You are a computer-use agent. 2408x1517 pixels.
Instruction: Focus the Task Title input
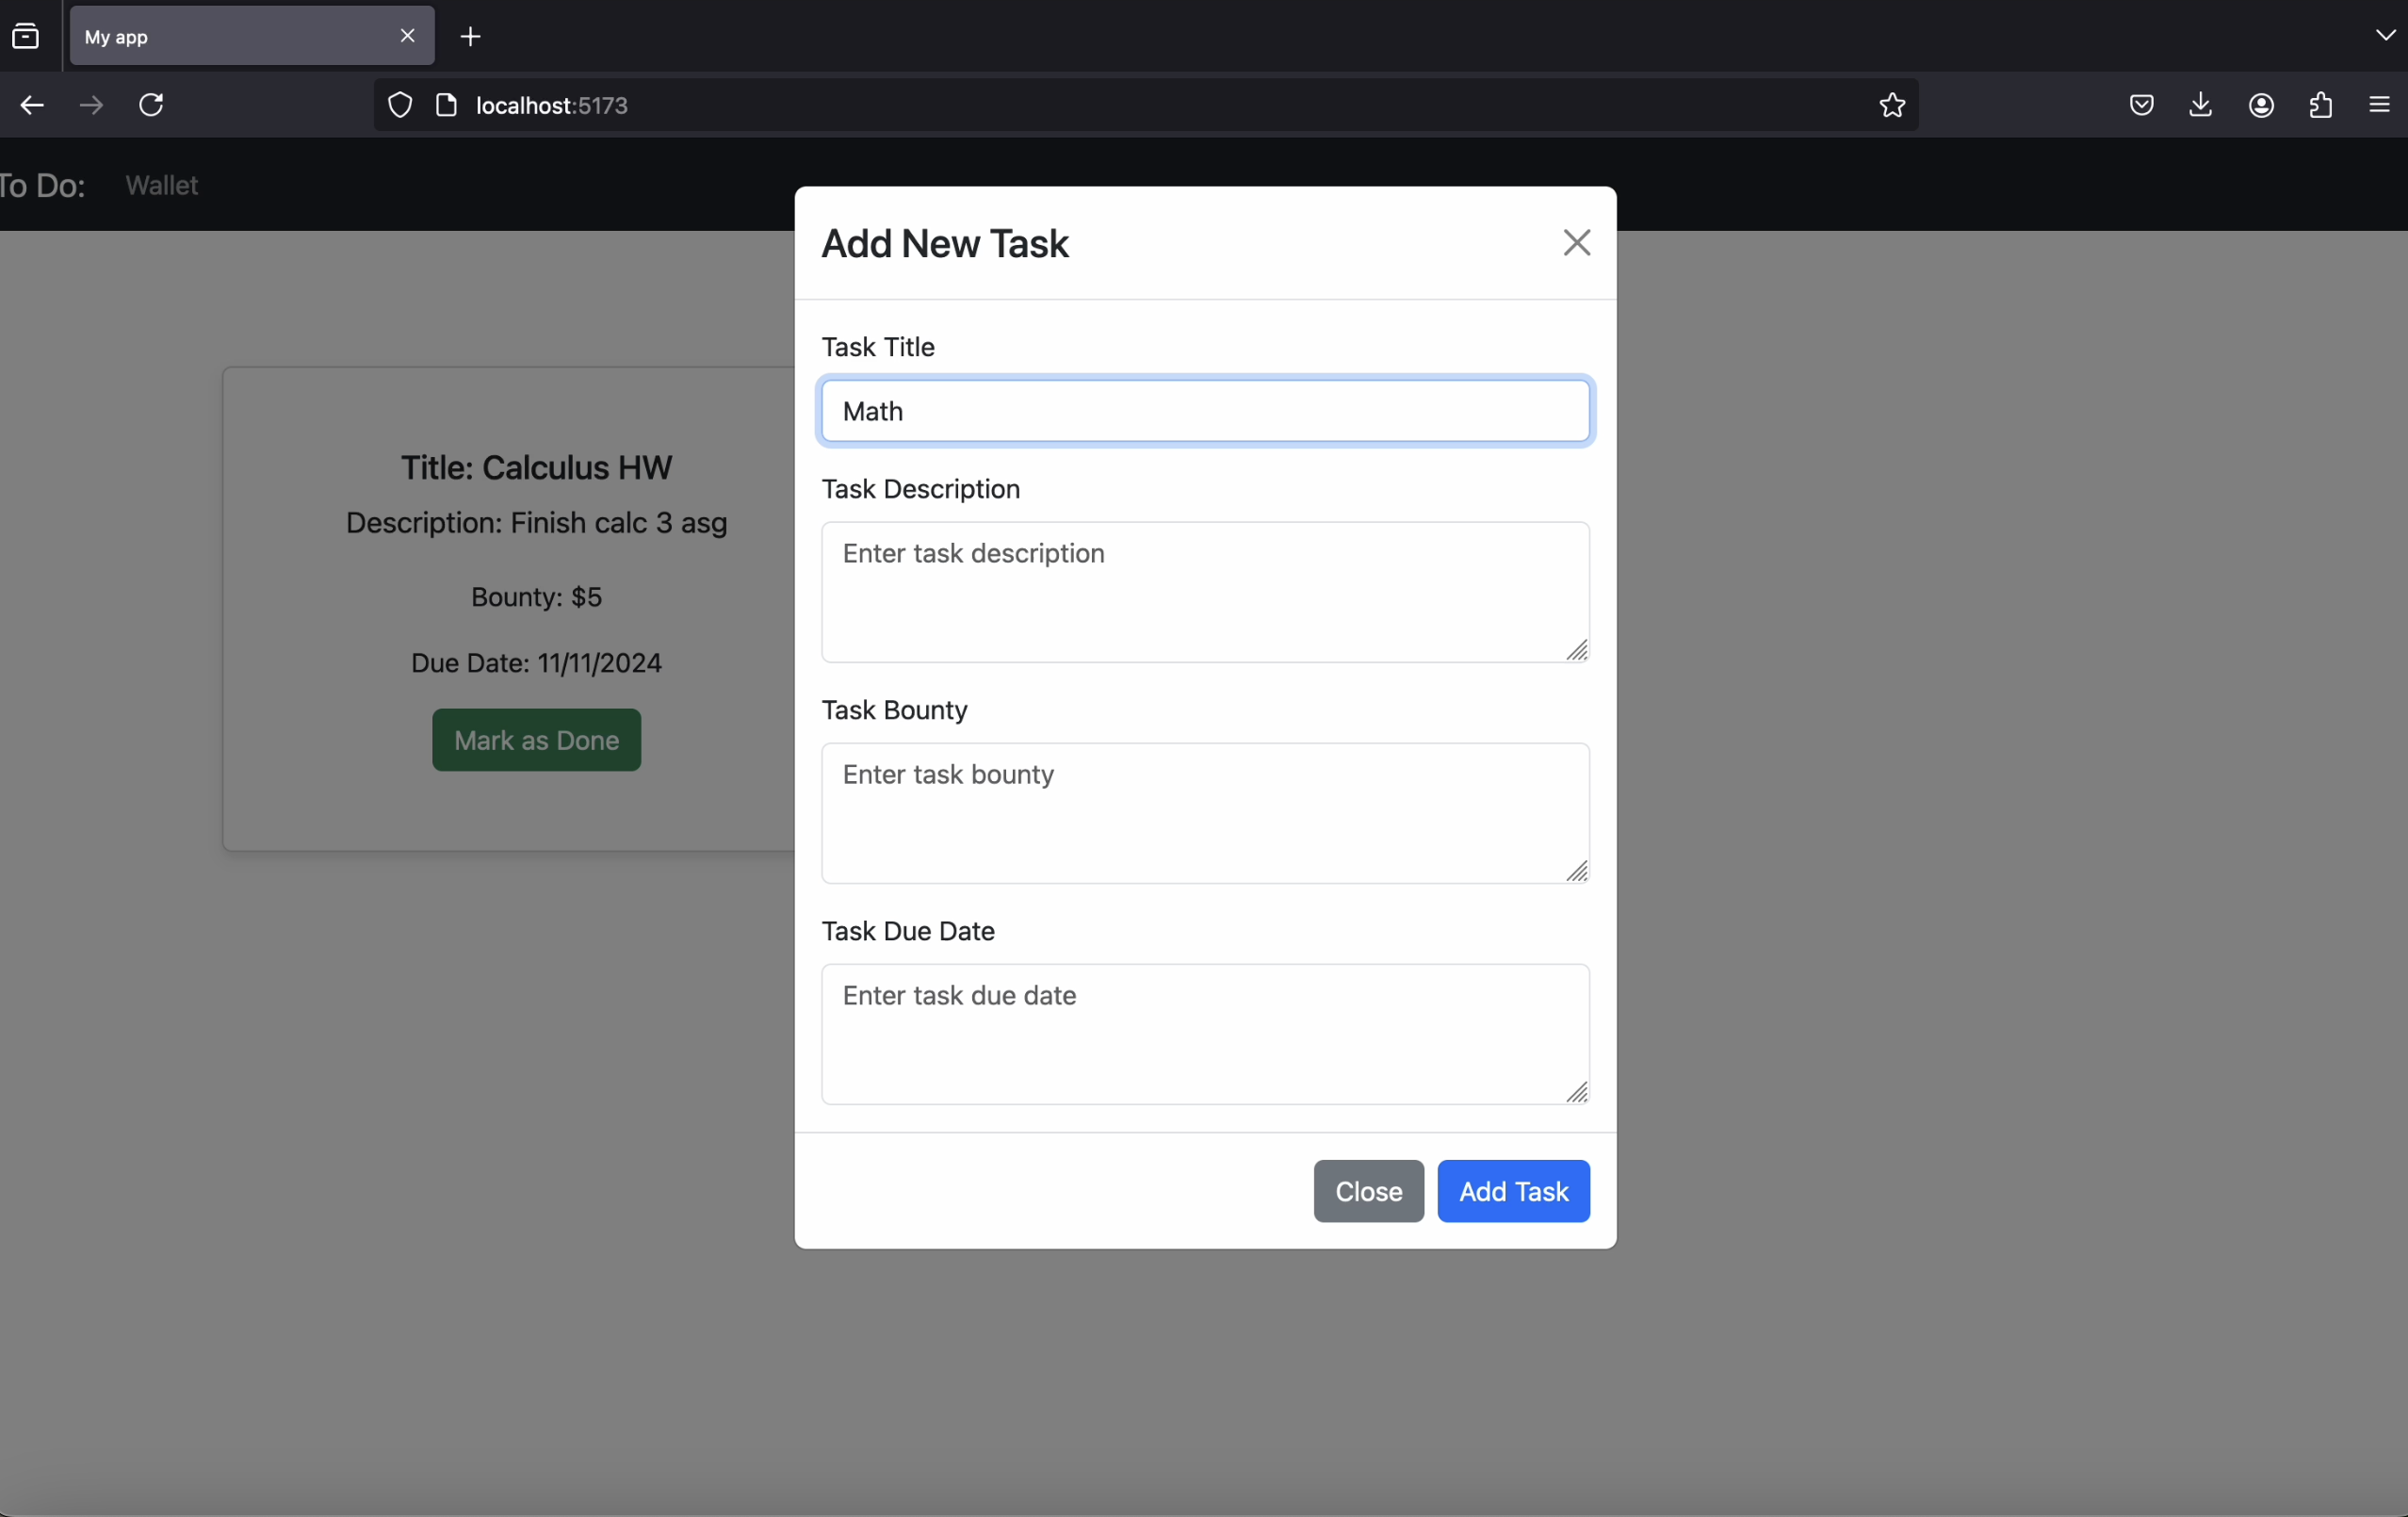point(1204,411)
